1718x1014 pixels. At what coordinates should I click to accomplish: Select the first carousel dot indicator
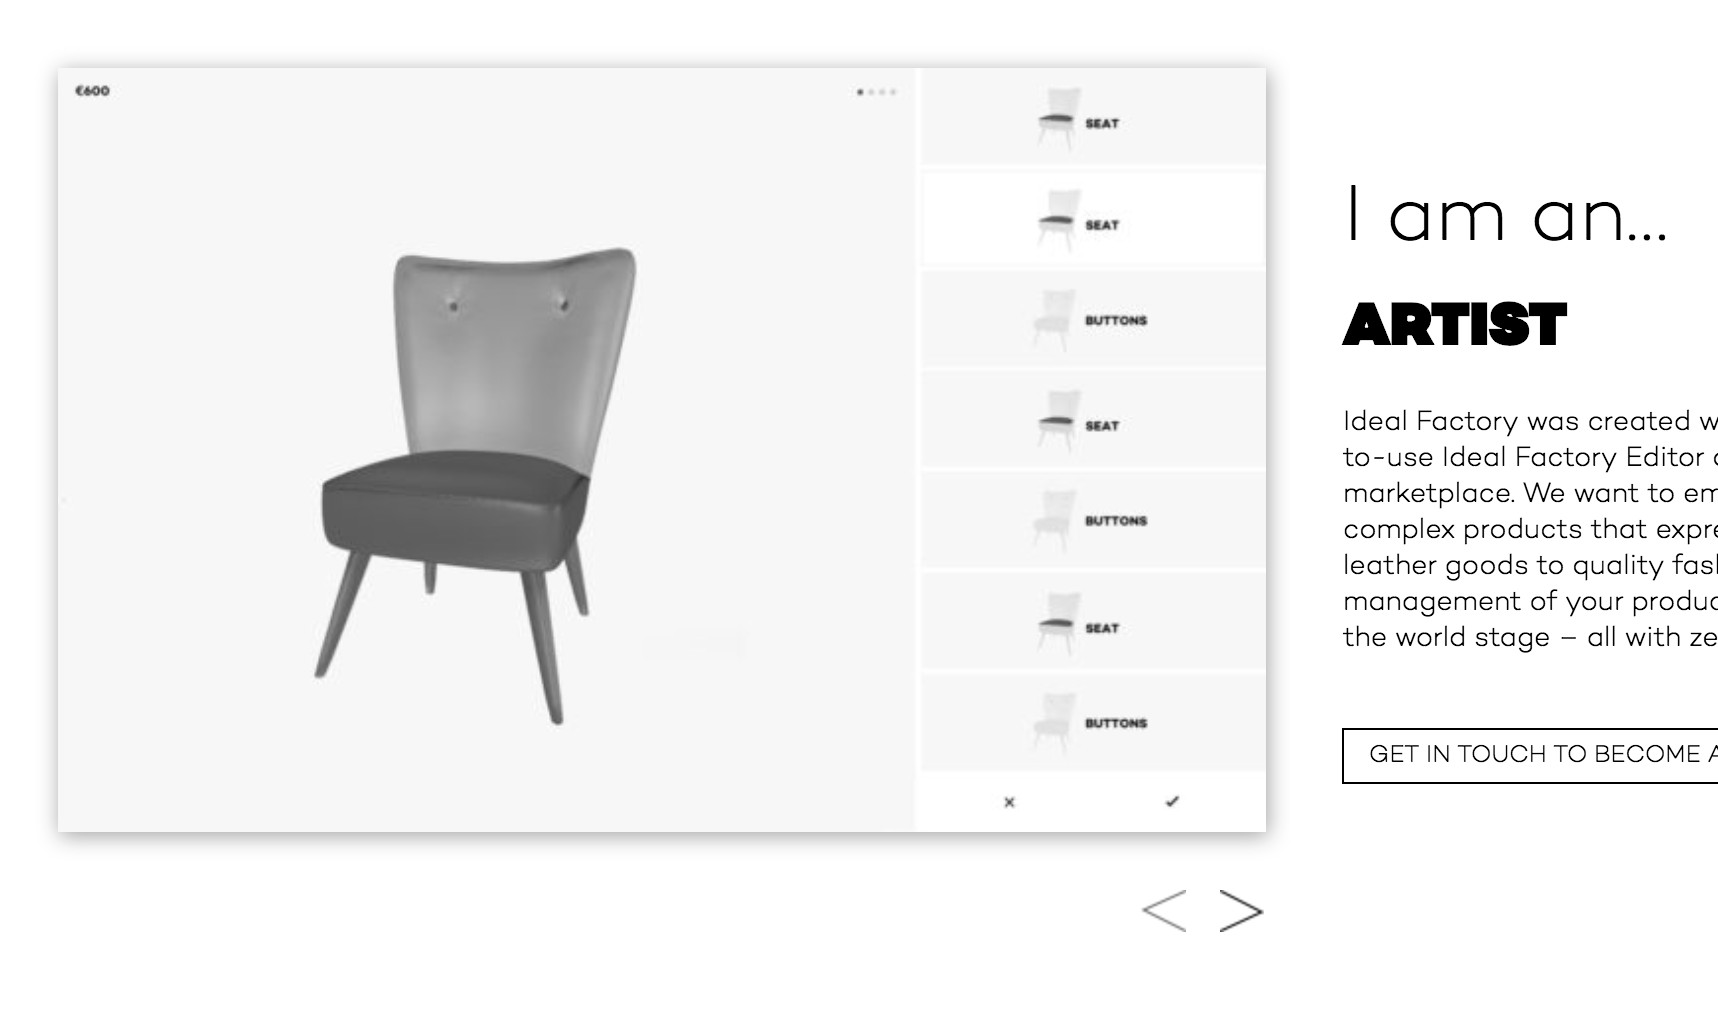pos(860,92)
